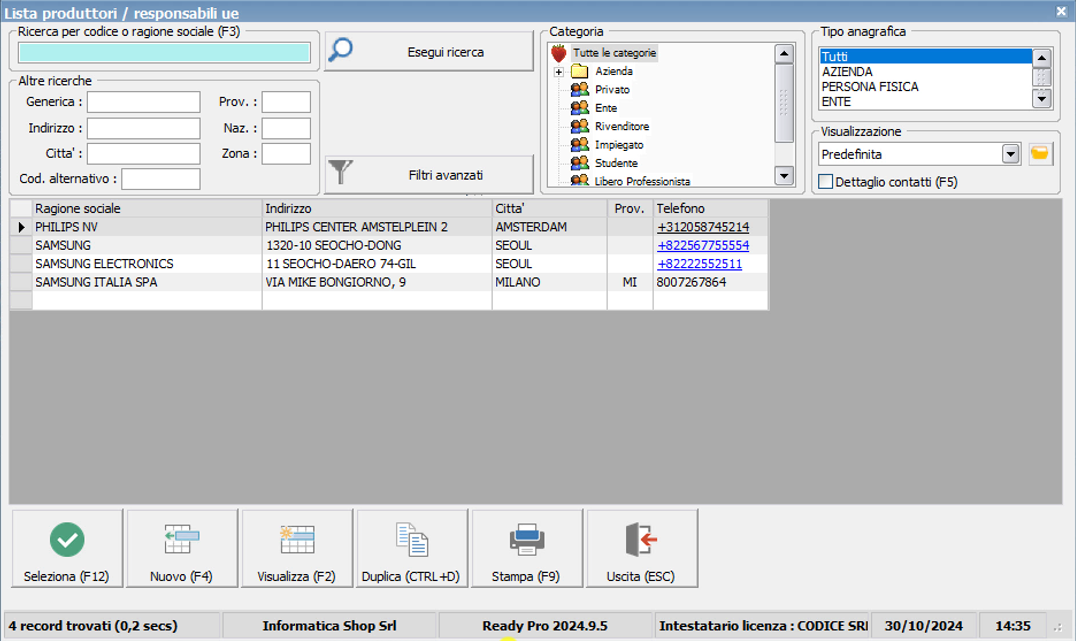Click the 4 record trovati status text

coord(93,626)
